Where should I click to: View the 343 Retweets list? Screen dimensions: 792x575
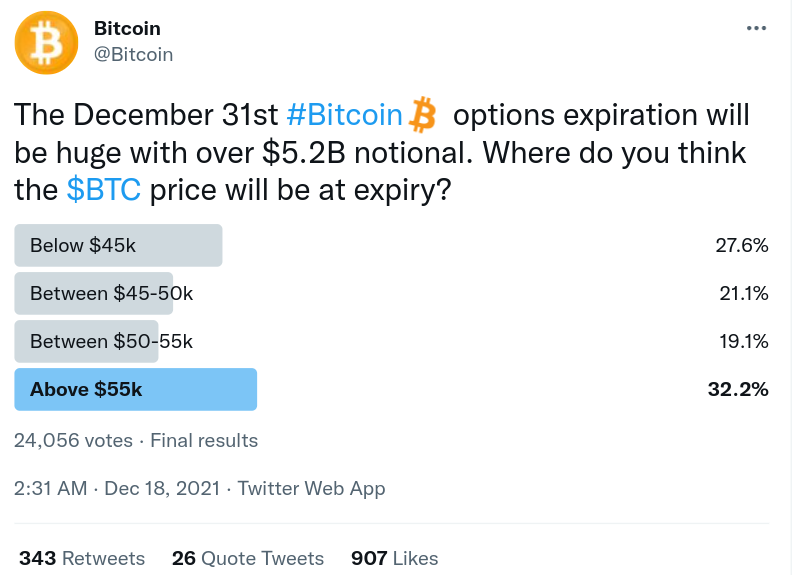tap(82, 558)
